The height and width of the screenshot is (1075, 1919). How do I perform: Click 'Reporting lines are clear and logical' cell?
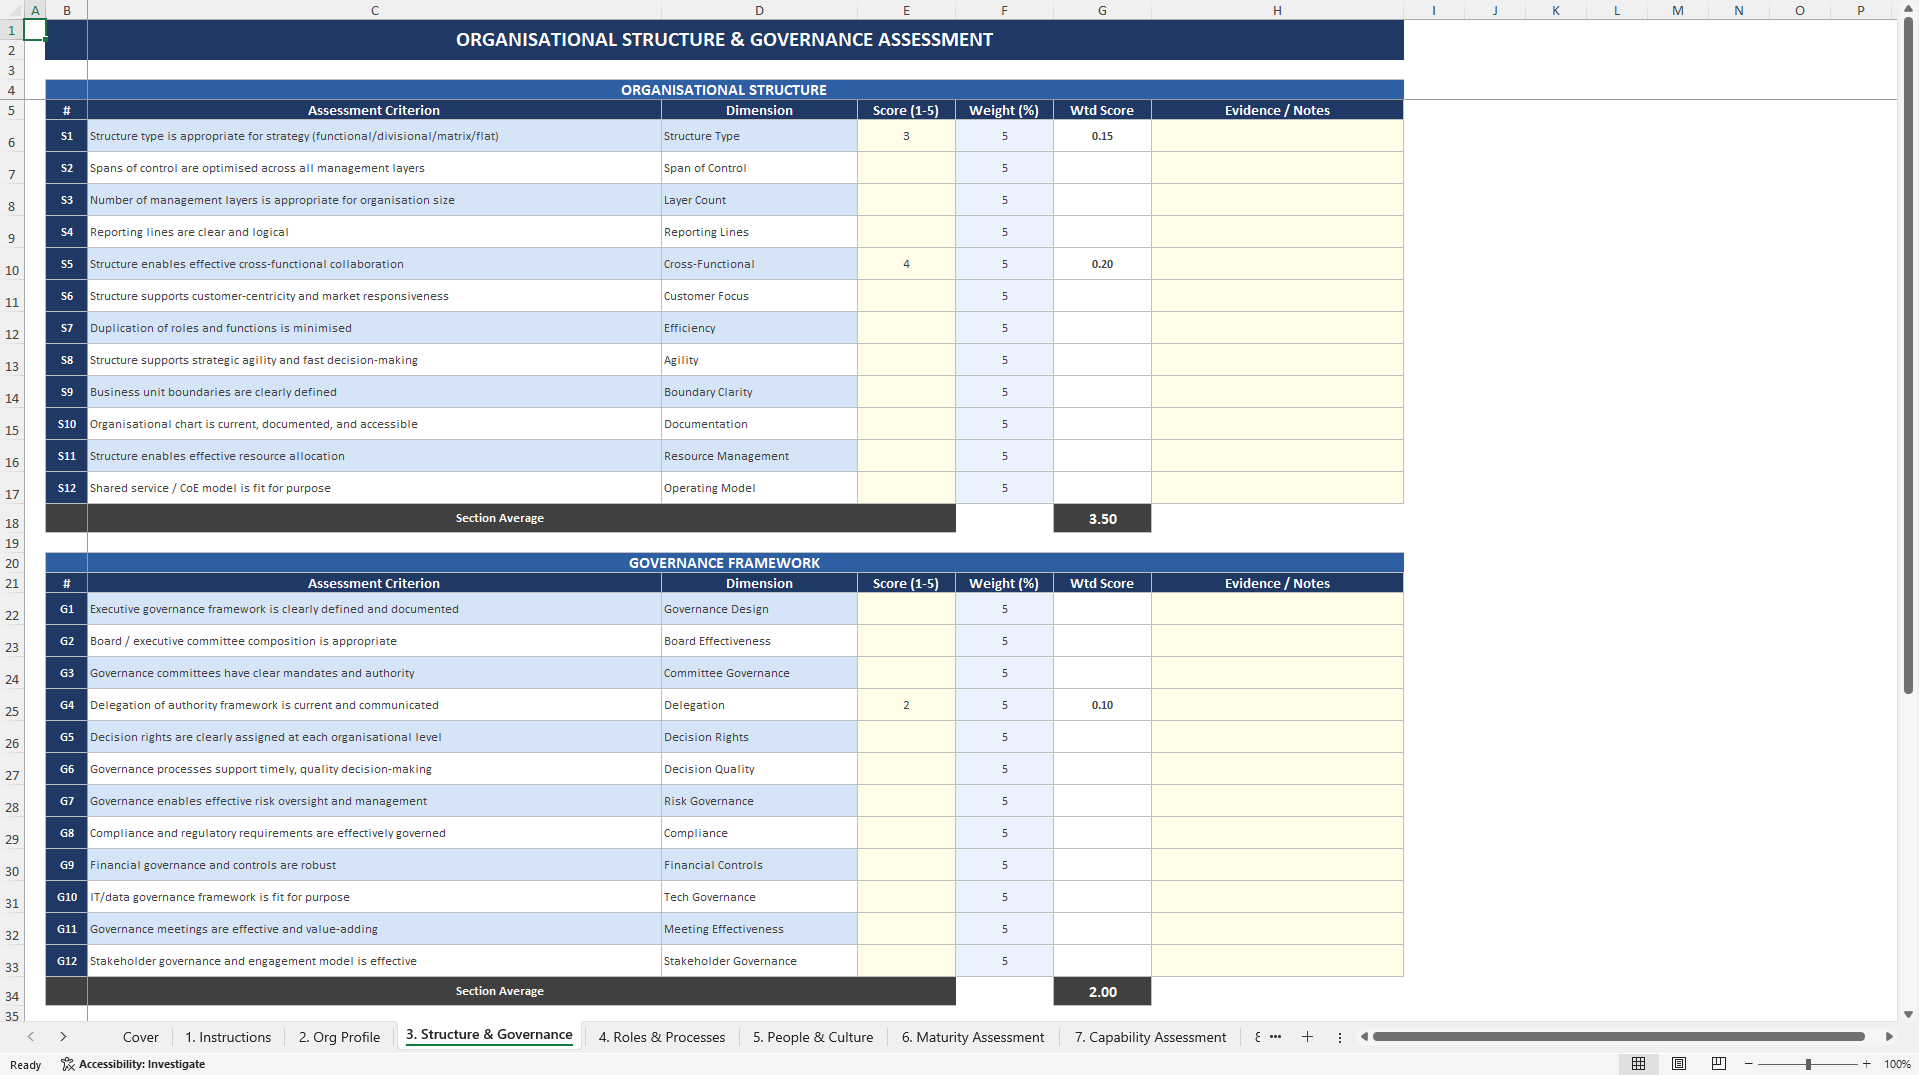(x=374, y=232)
